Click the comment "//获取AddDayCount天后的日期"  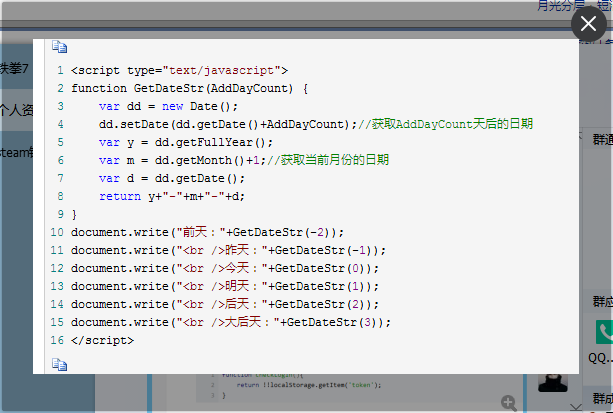[445, 124]
